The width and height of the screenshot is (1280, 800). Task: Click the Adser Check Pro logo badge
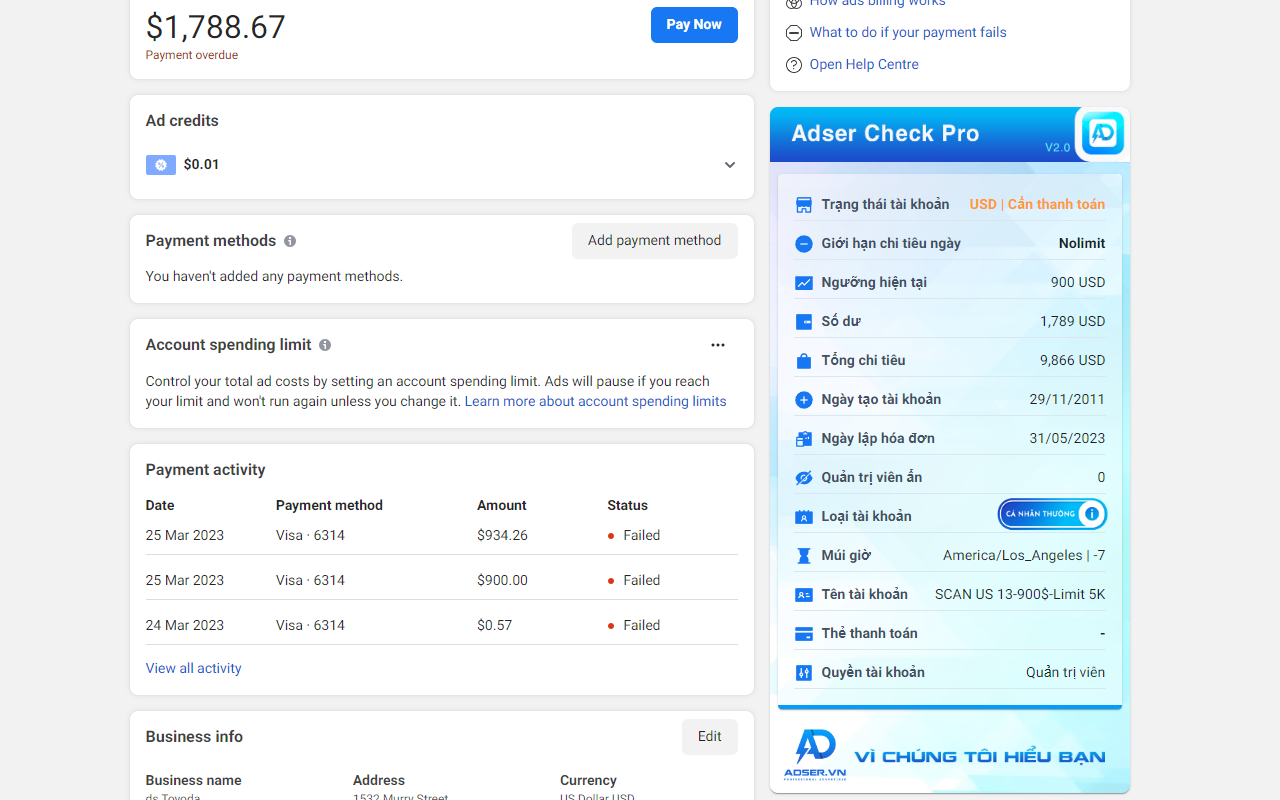[1101, 133]
